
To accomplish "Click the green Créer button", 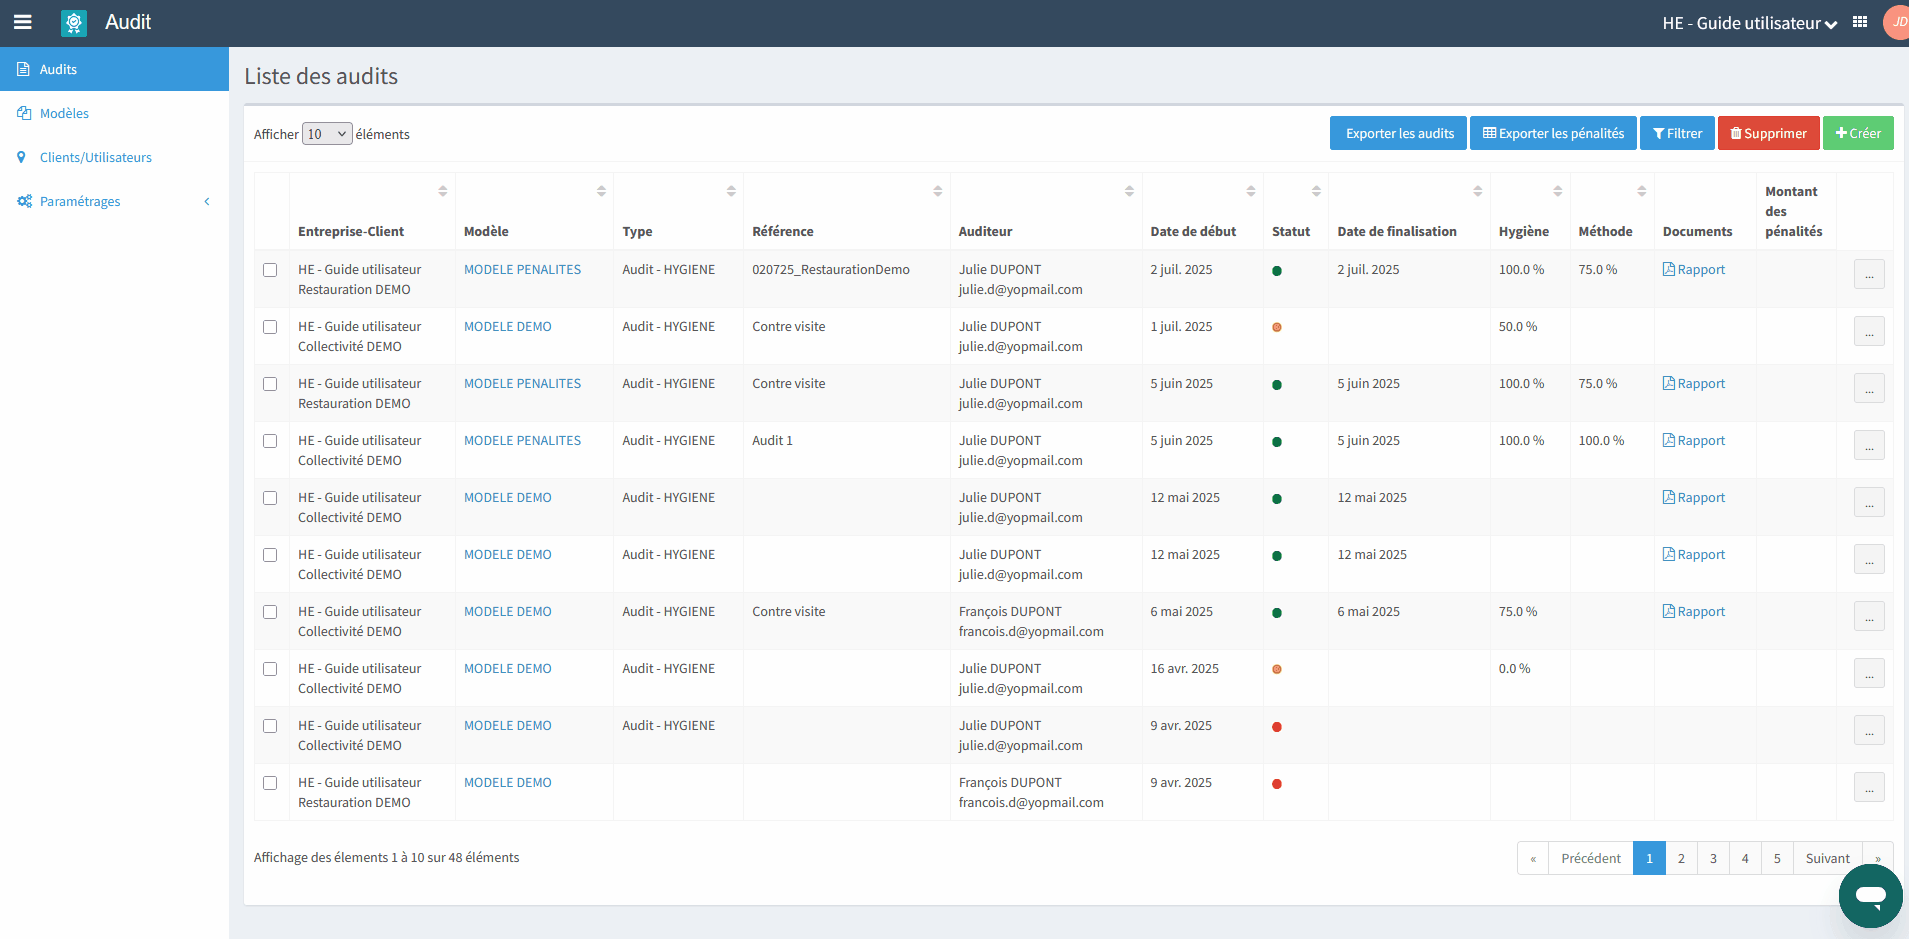I will pos(1858,133).
